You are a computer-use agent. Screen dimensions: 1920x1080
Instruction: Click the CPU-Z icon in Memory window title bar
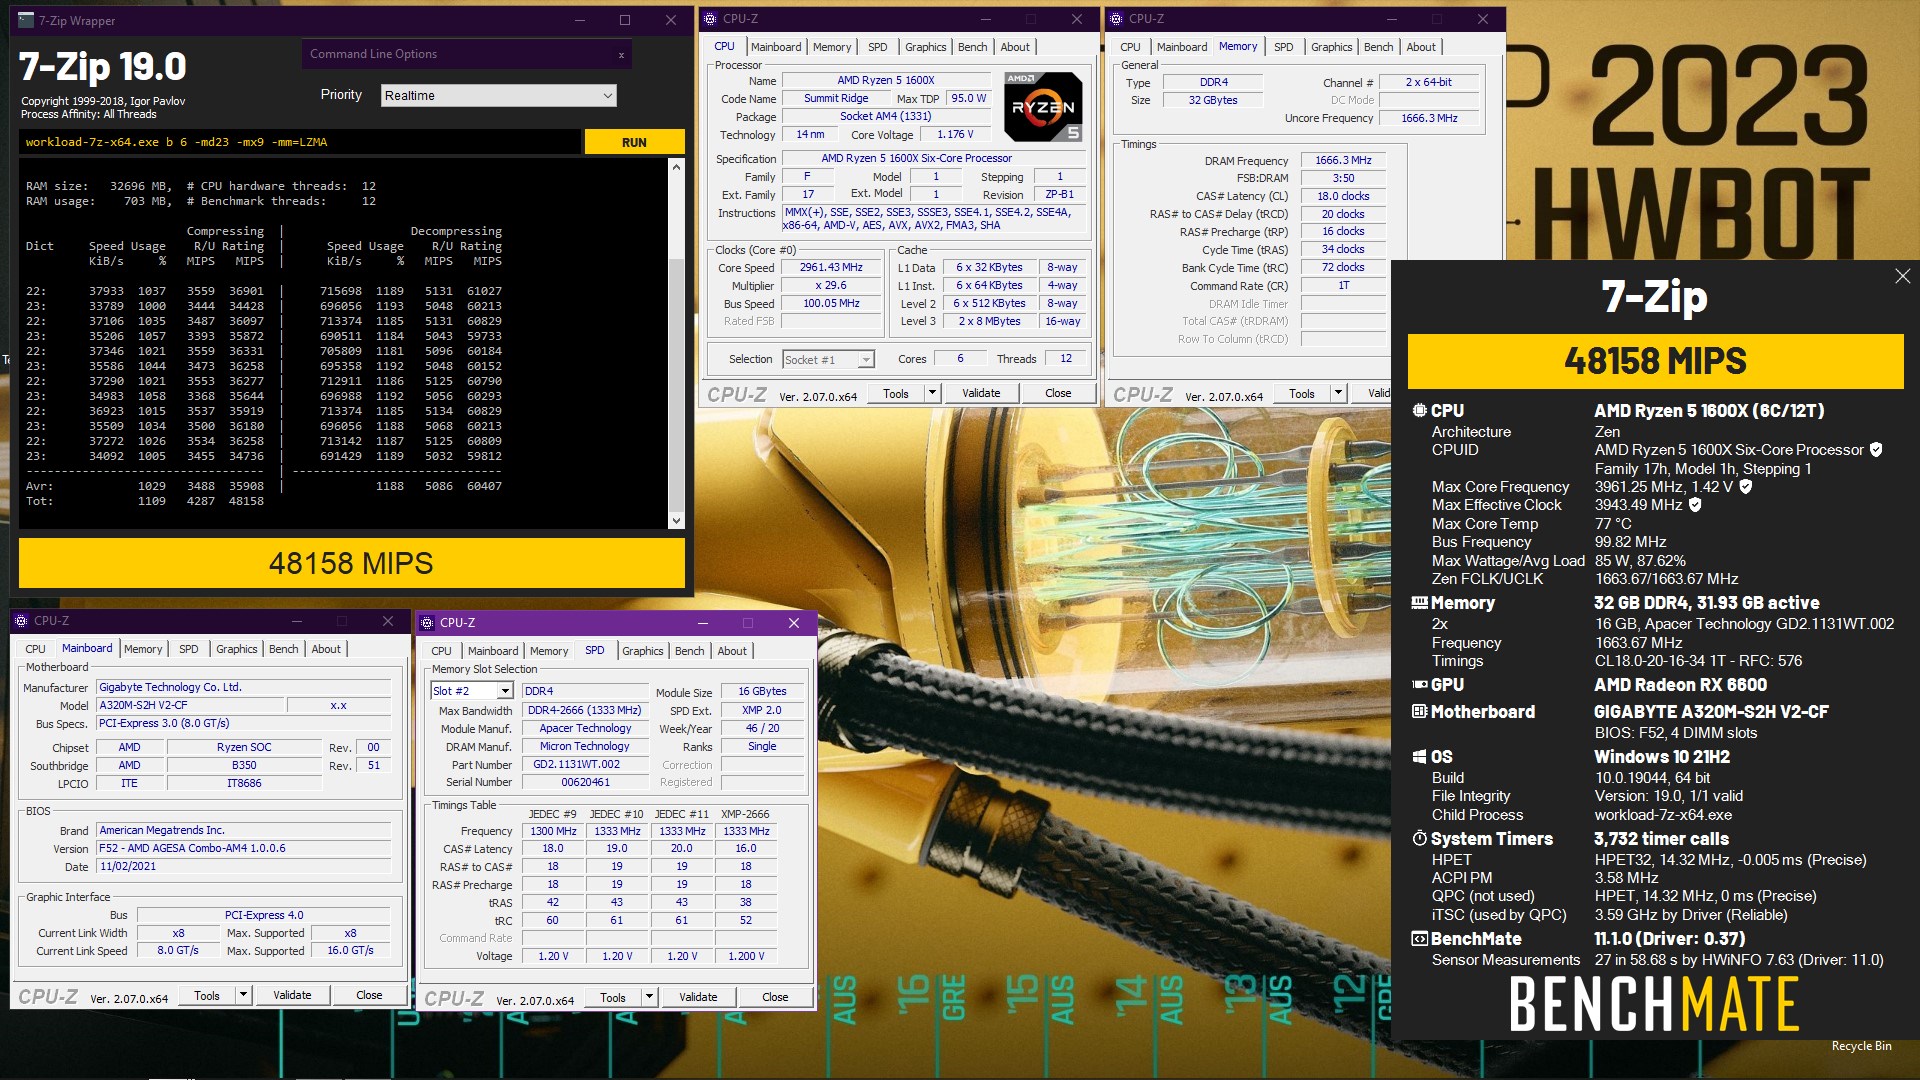pos(1116,19)
